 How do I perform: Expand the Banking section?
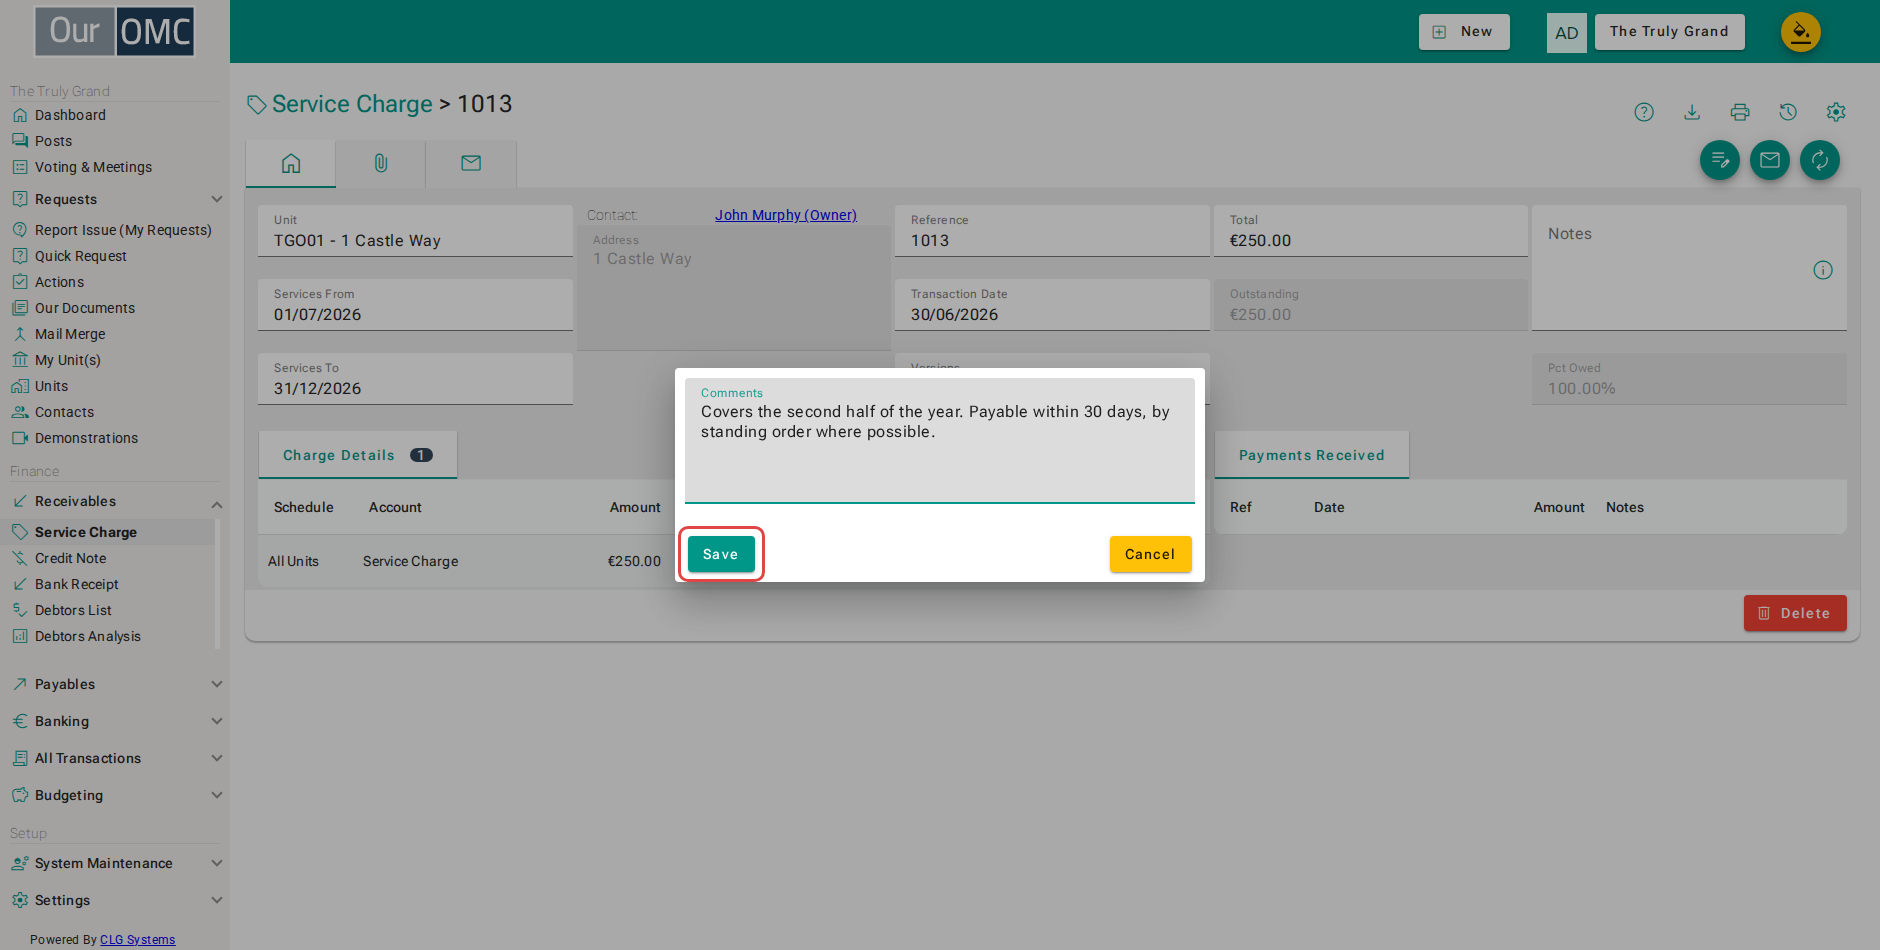coord(115,721)
